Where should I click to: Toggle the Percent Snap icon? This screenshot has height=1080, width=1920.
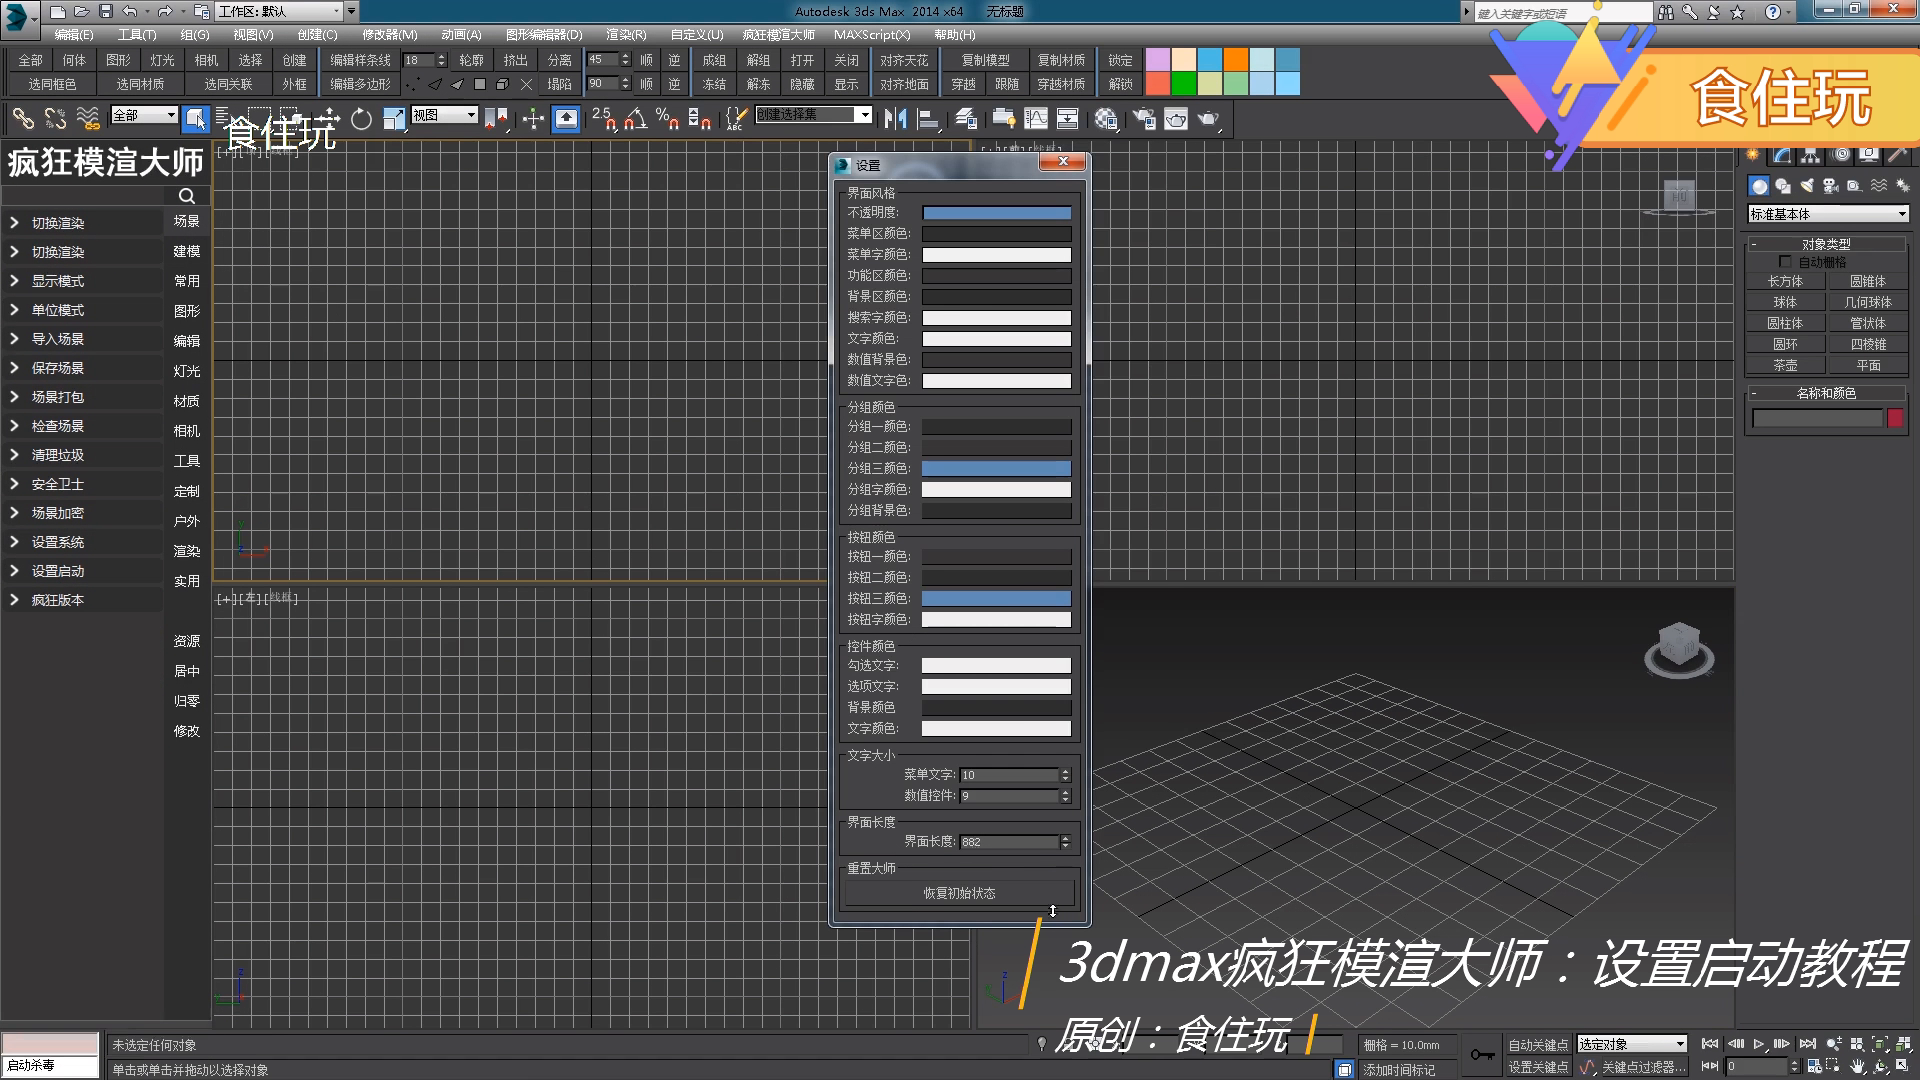[x=667, y=119]
